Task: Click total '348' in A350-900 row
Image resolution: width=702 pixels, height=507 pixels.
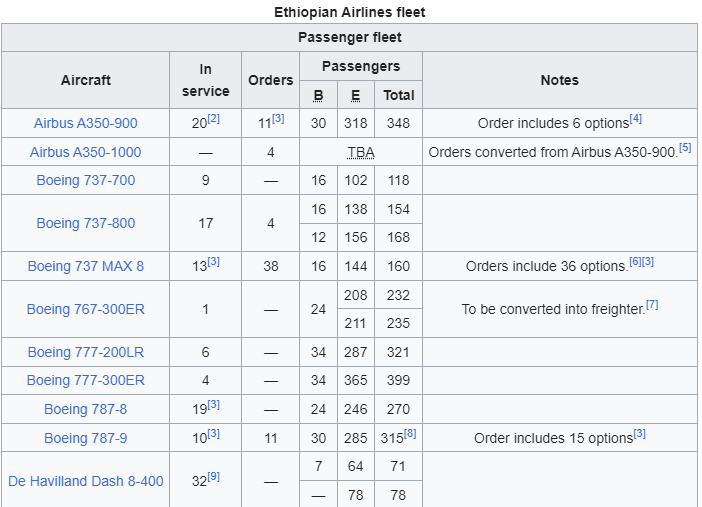Action: (x=398, y=123)
